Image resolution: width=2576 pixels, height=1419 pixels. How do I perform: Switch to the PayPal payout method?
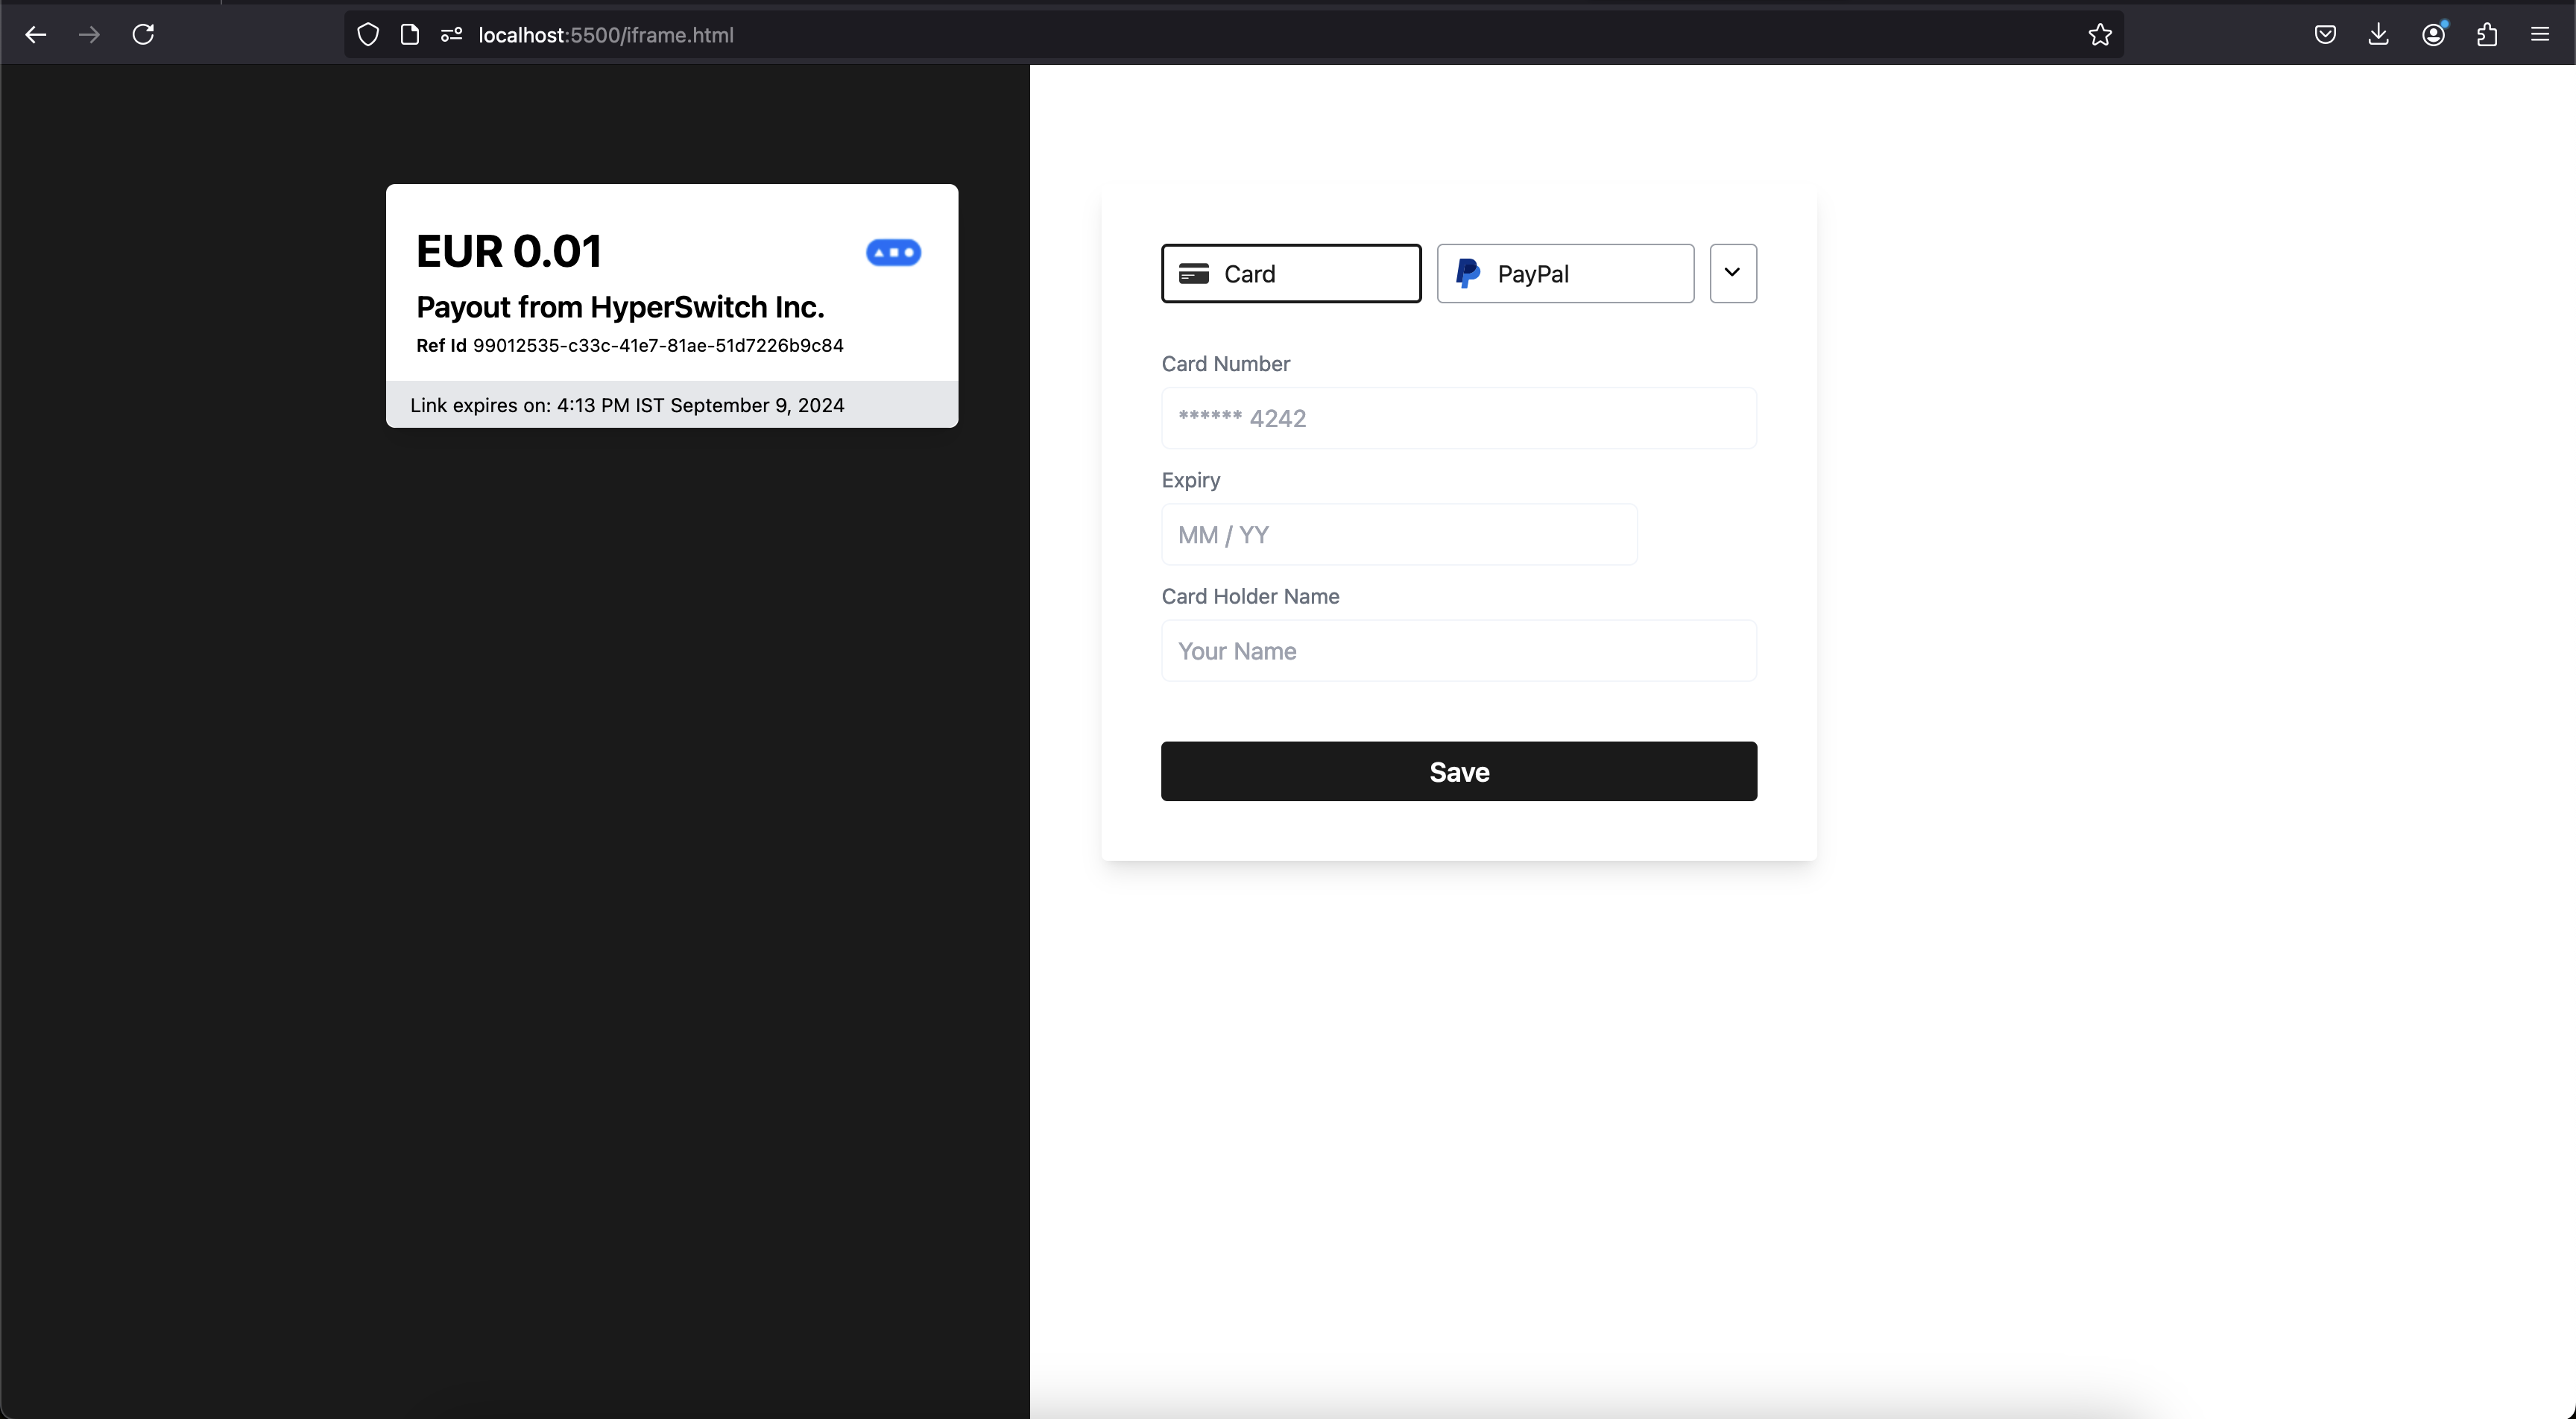1565,273
